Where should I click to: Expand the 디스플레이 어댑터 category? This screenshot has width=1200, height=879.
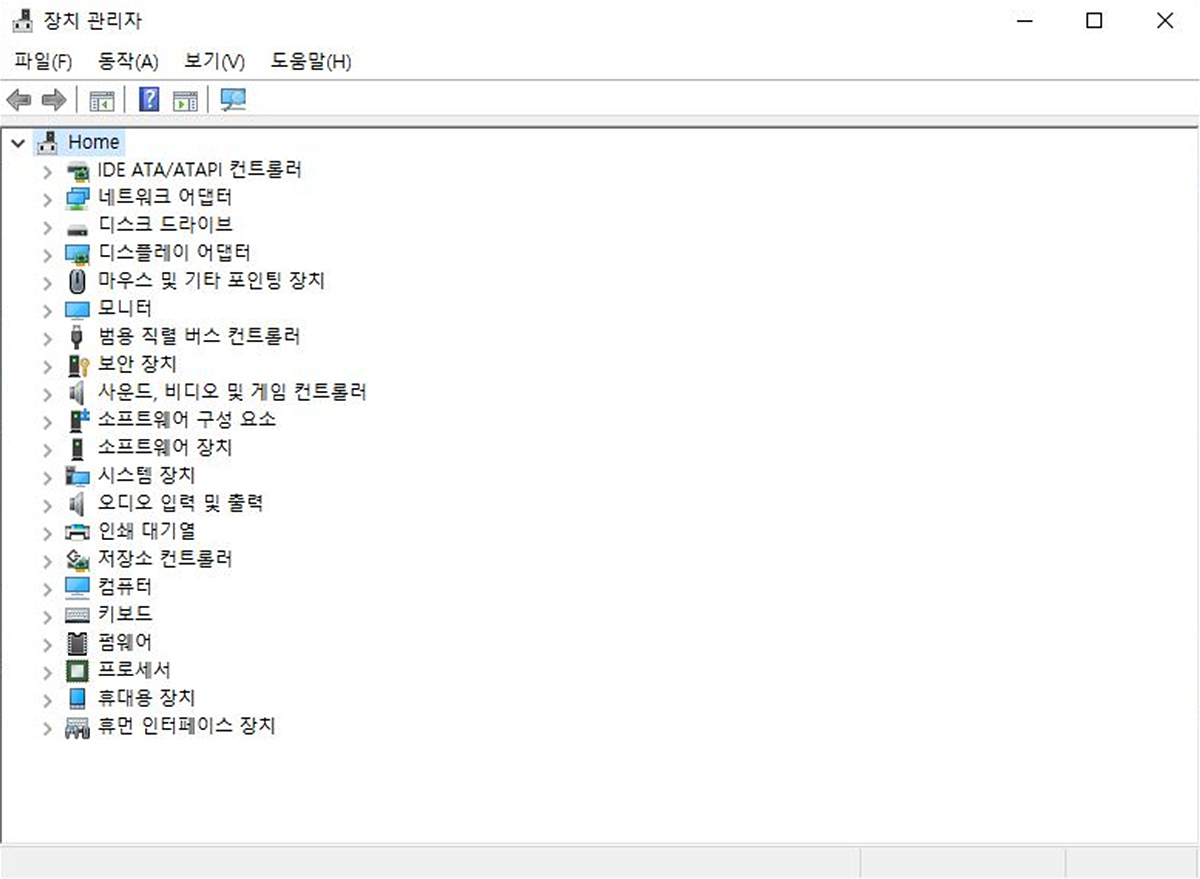click(x=47, y=255)
